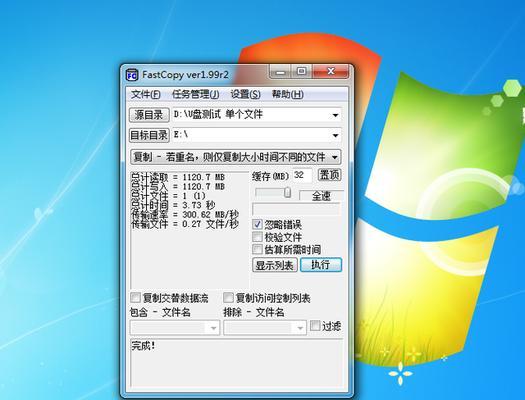Close the FastCopy window
This screenshot has height=400, width=525.
click(330, 72)
